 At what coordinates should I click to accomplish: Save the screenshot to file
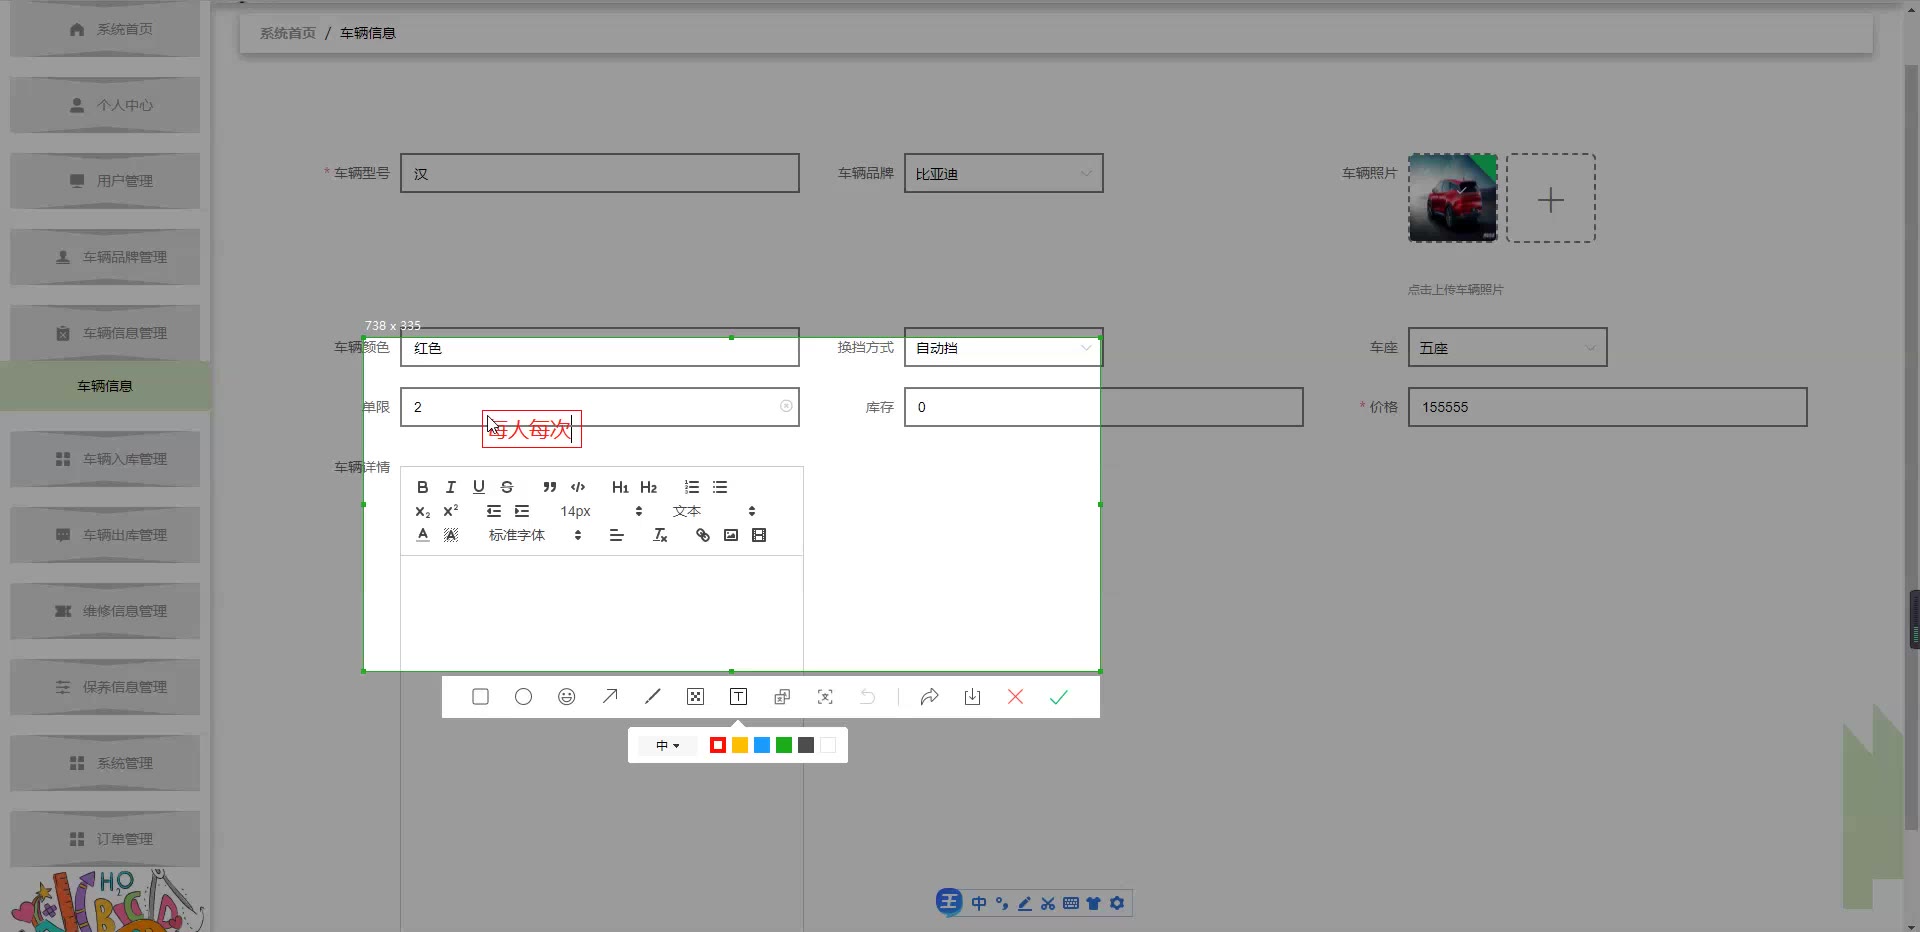coord(972,697)
